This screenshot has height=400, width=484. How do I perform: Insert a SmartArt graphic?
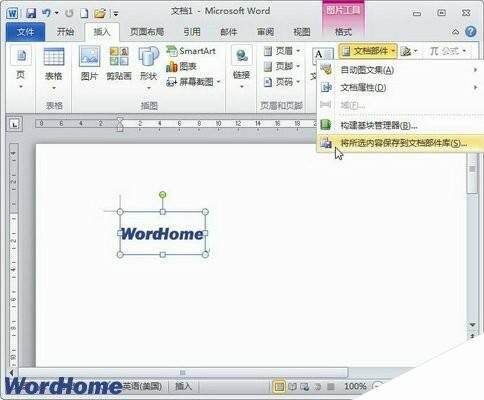[x=191, y=51]
